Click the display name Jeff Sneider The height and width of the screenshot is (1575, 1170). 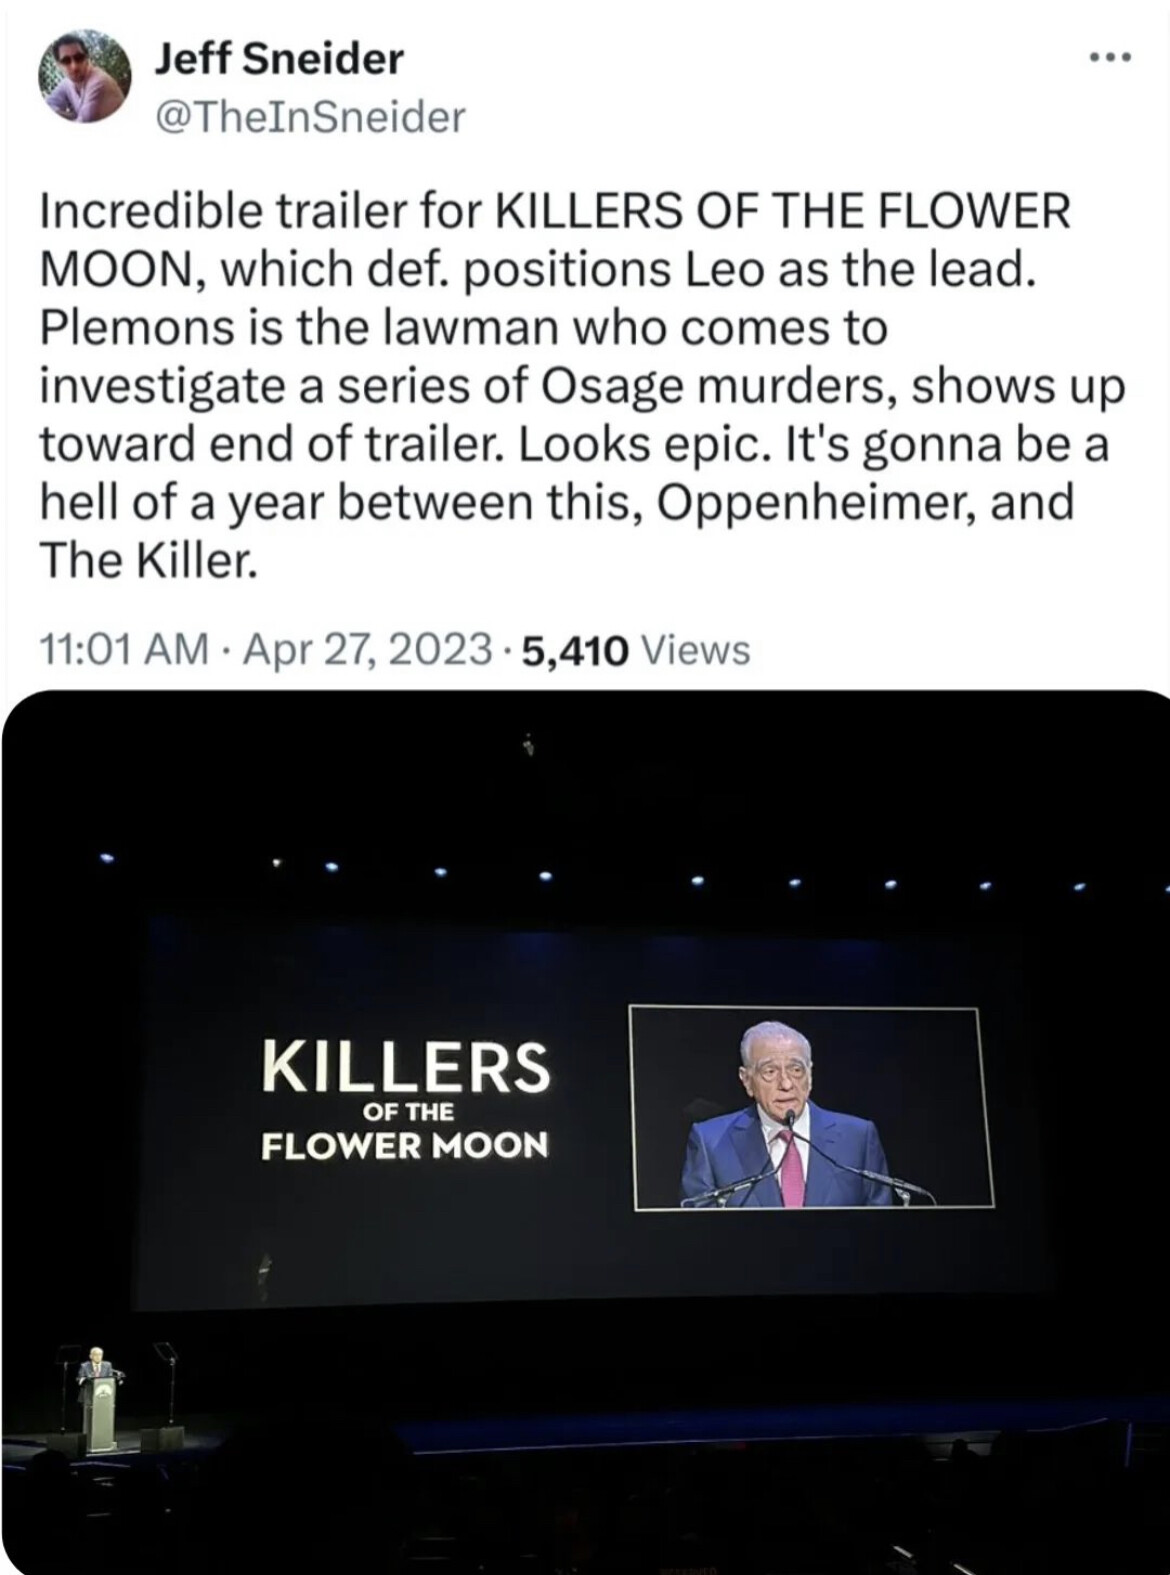coord(279,59)
